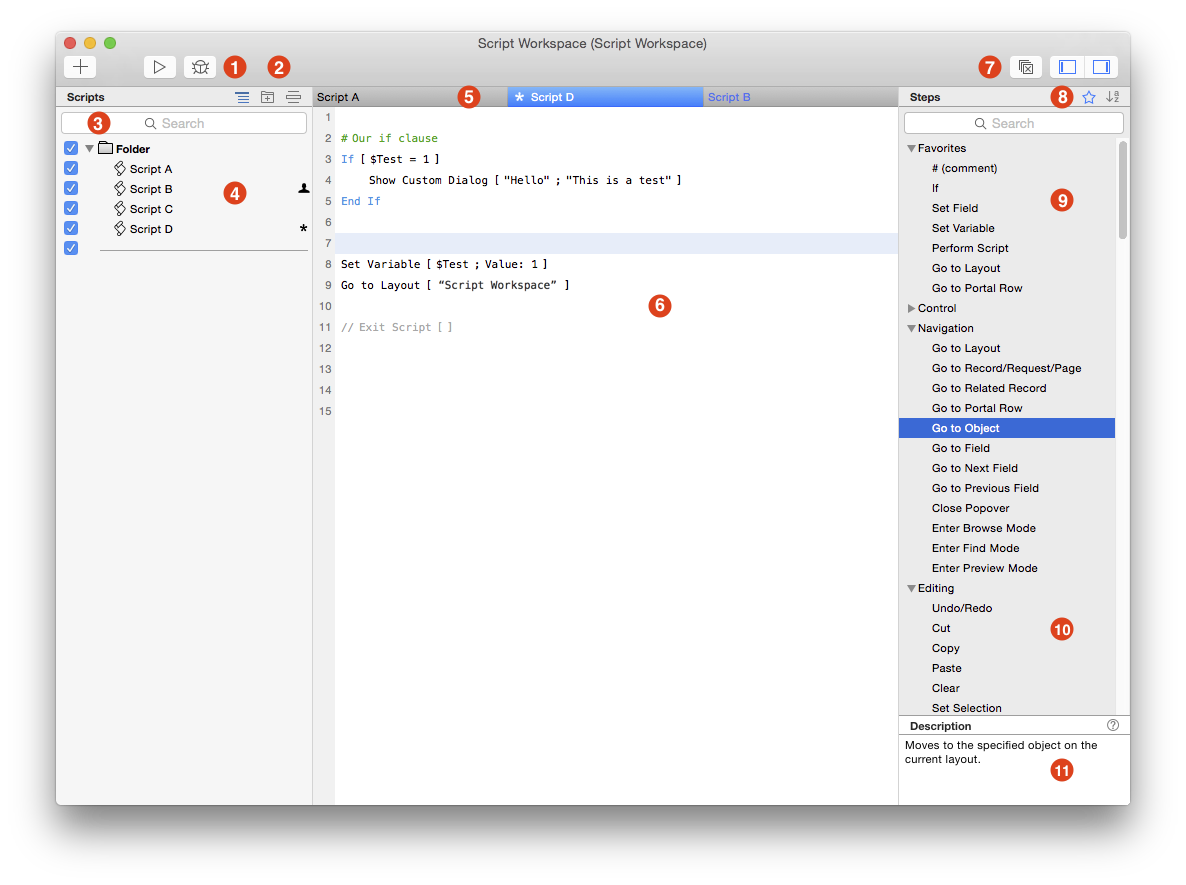Click the 'If [ $Test = 1 ]' script line
This screenshot has width=1186, height=885.
[x=390, y=159]
